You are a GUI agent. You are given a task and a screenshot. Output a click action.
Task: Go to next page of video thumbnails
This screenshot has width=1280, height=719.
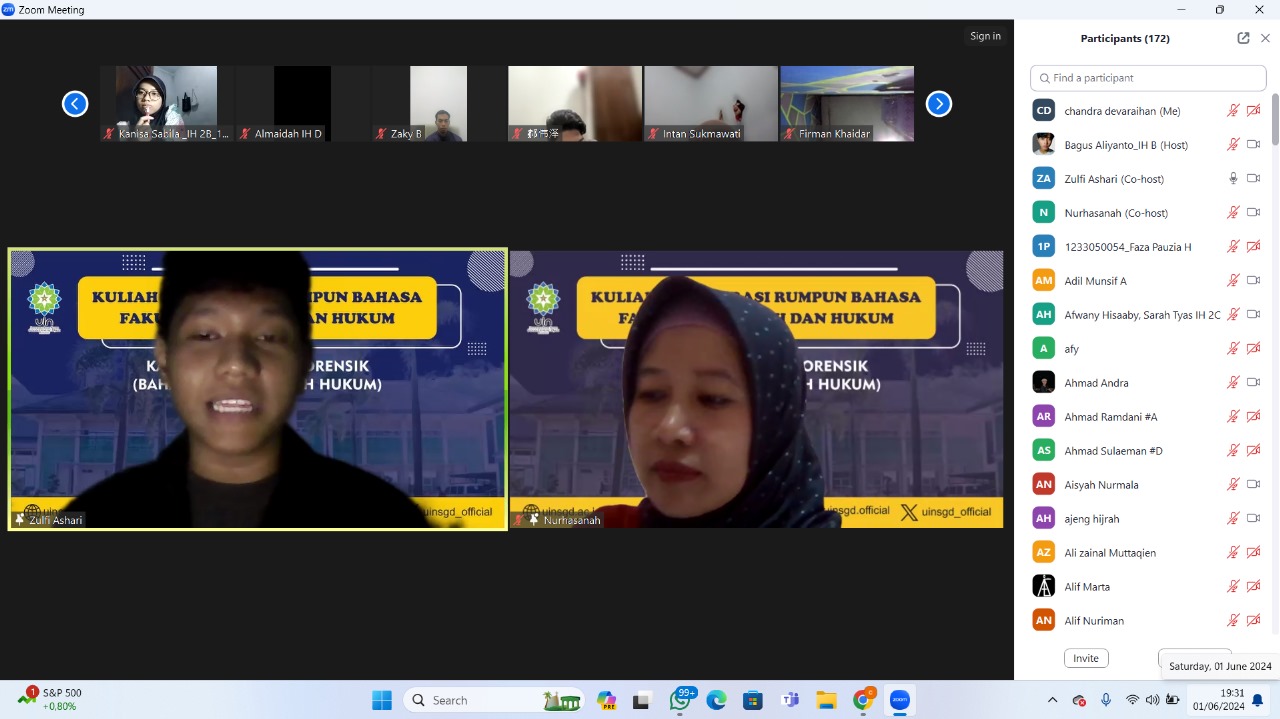click(x=938, y=104)
